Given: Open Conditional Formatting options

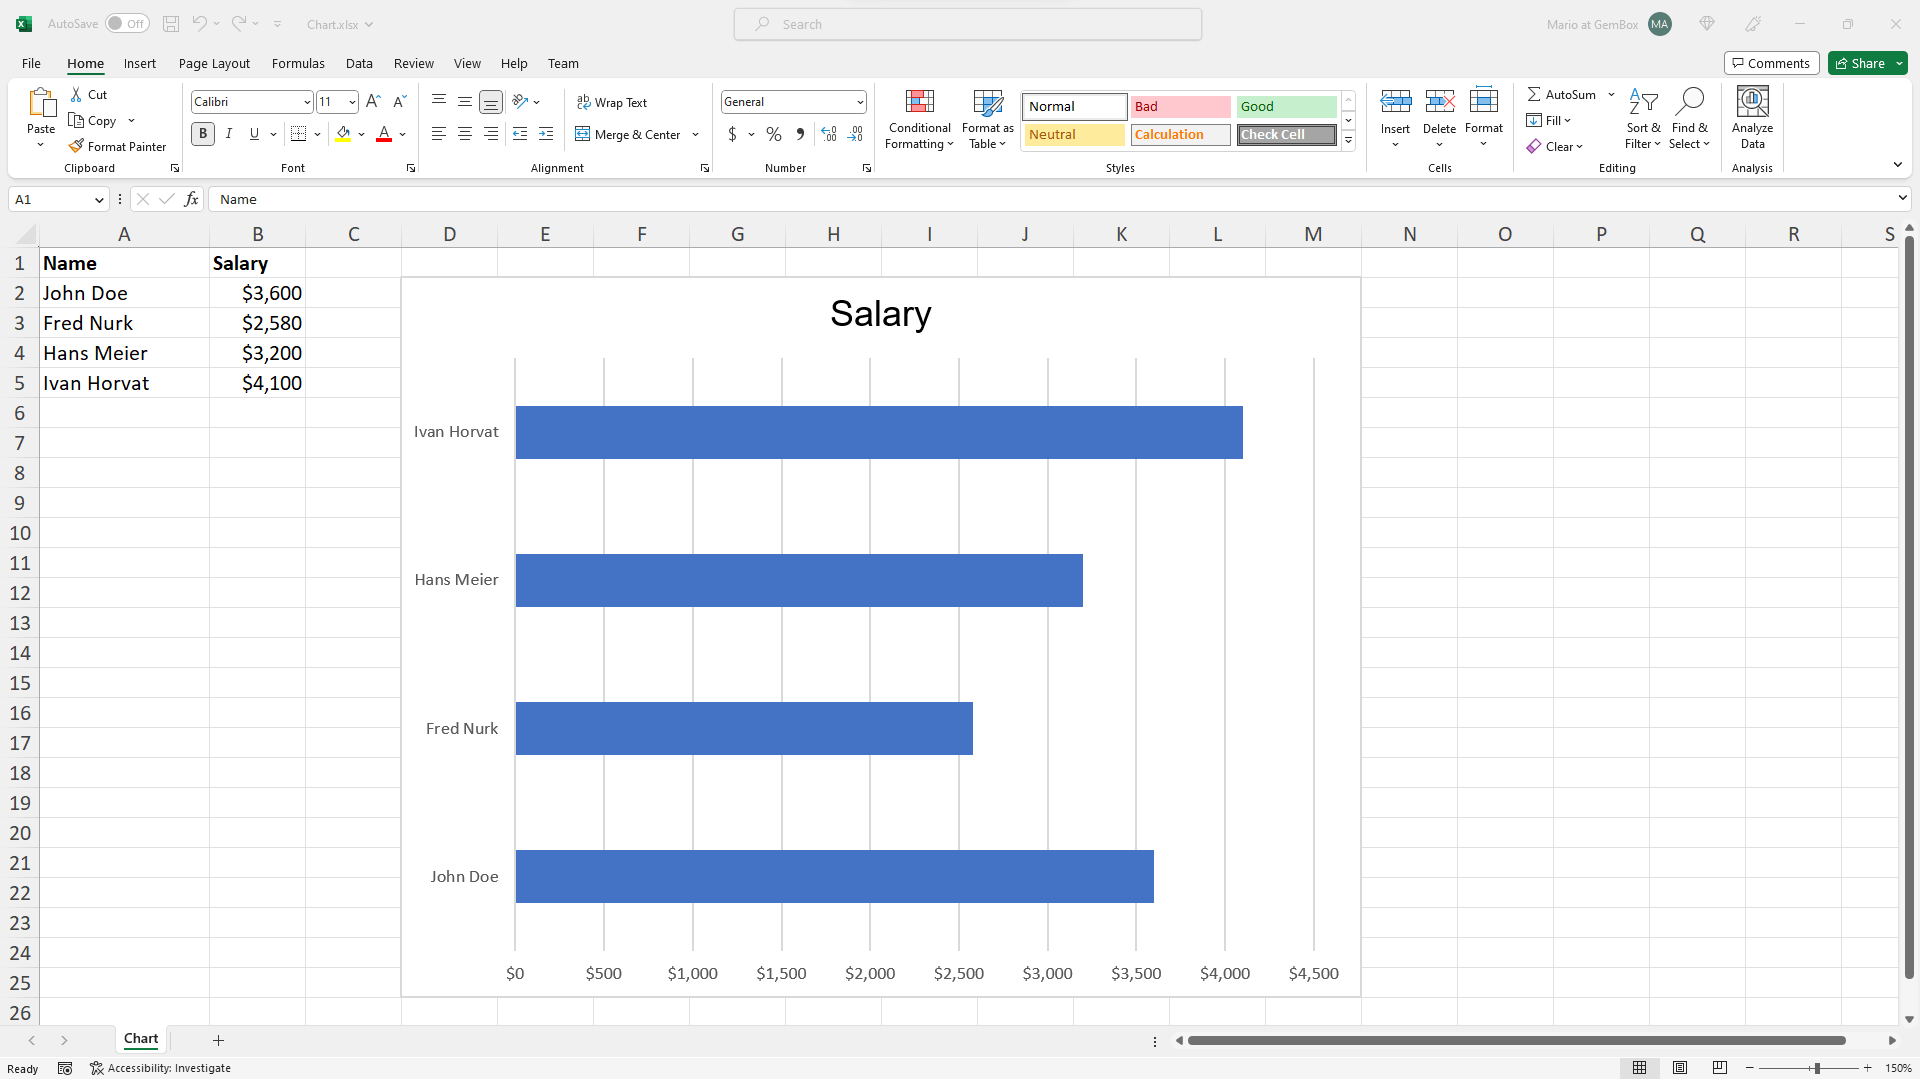Looking at the screenshot, I should coord(919,119).
